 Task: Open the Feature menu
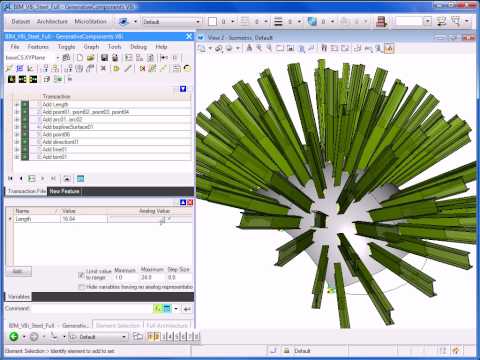pos(38,47)
